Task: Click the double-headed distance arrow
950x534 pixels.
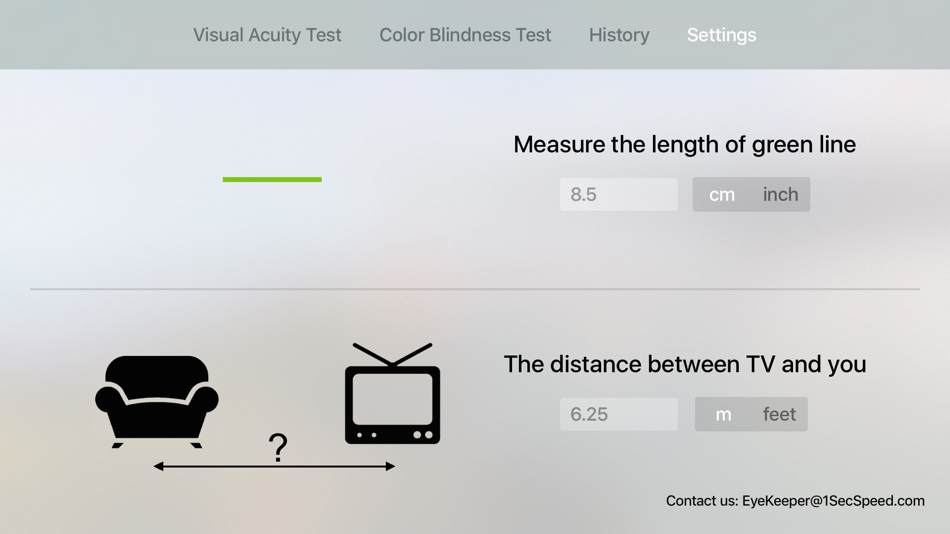Action: pyautogui.click(x=274, y=466)
